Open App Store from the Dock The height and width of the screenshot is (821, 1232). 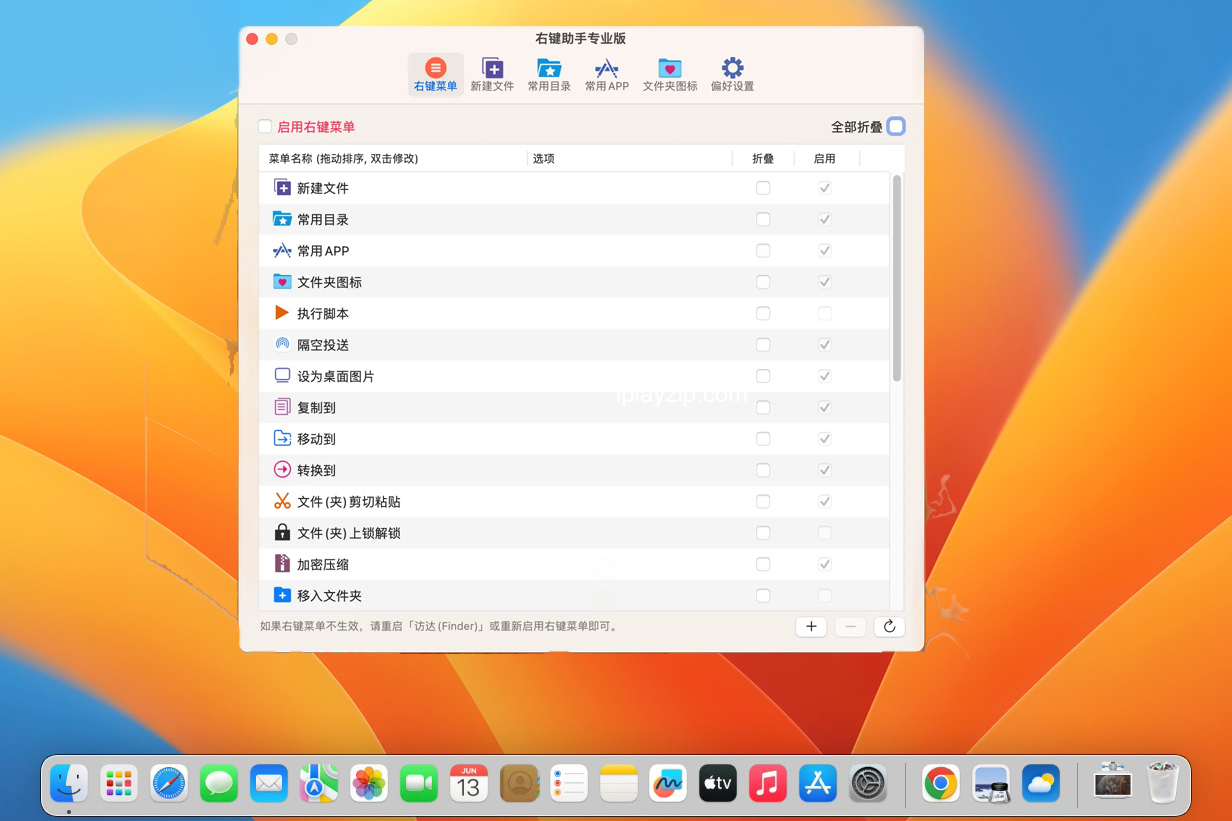(818, 784)
